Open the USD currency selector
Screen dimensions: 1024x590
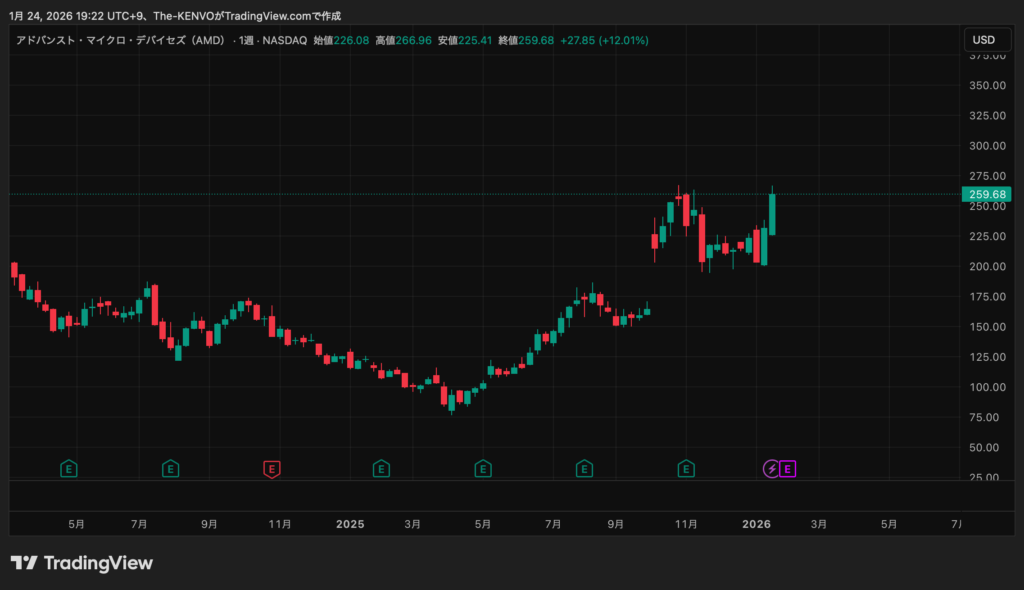pyautogui.click(x=984, y=40)
